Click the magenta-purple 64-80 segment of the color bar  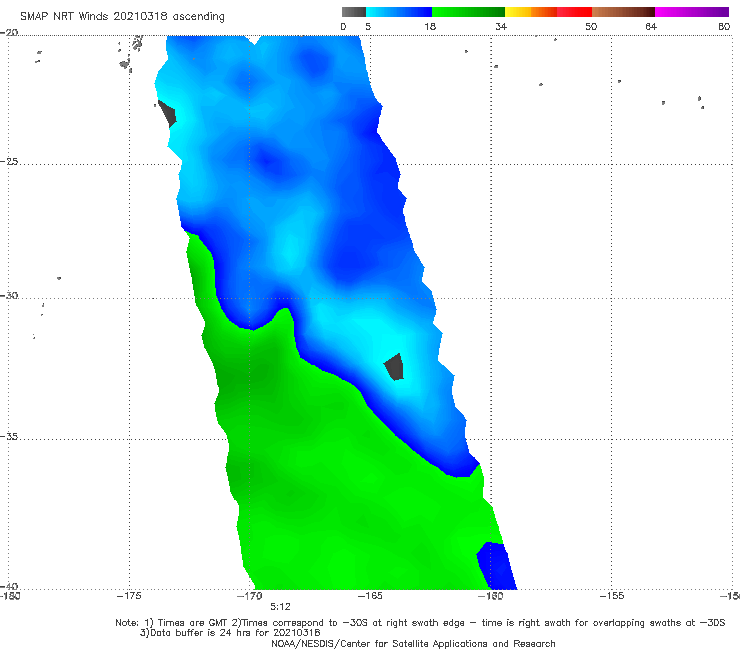[692, 12]
